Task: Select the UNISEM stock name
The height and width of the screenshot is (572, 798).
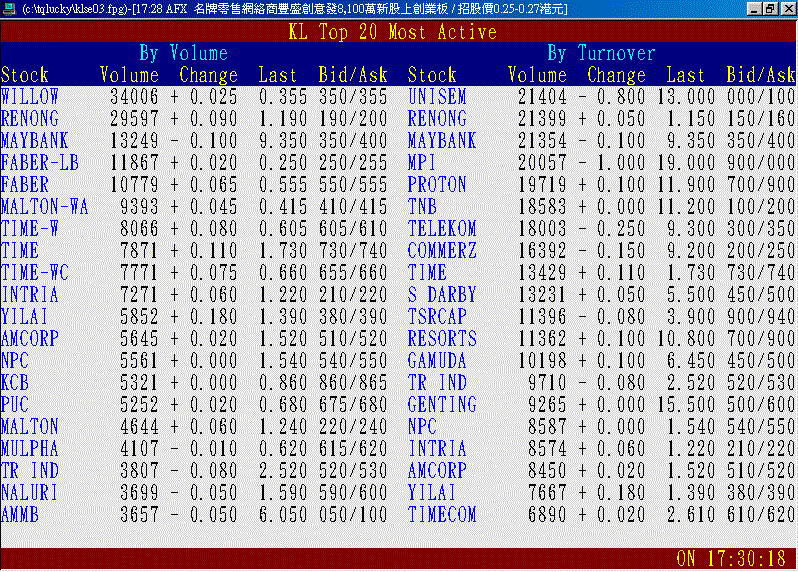Action: pyautogui.click(x=437, y=97)
